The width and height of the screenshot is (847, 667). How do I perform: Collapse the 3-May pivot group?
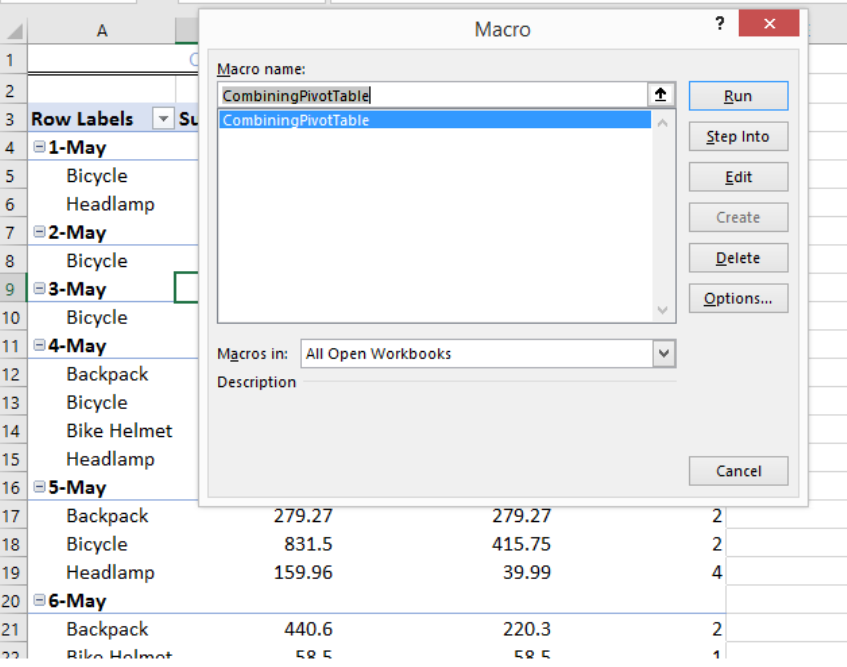click(39, 288)
